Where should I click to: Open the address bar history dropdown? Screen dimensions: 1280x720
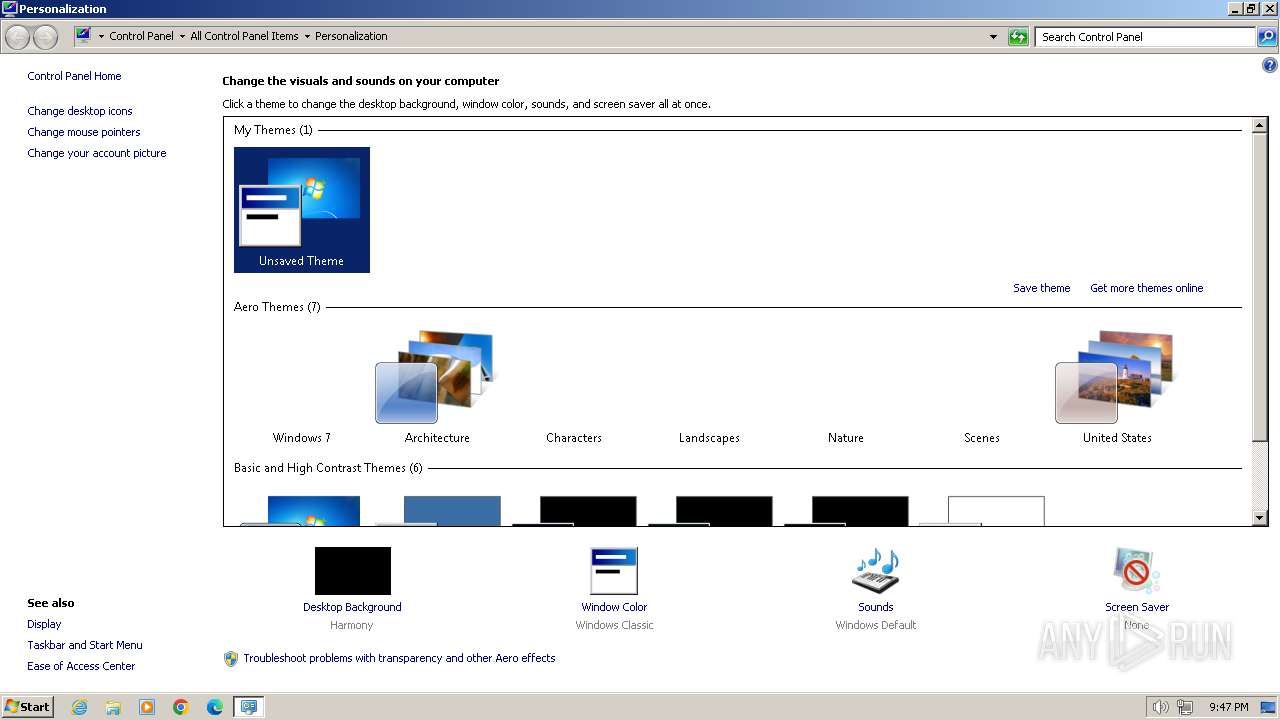coord(993,37)
